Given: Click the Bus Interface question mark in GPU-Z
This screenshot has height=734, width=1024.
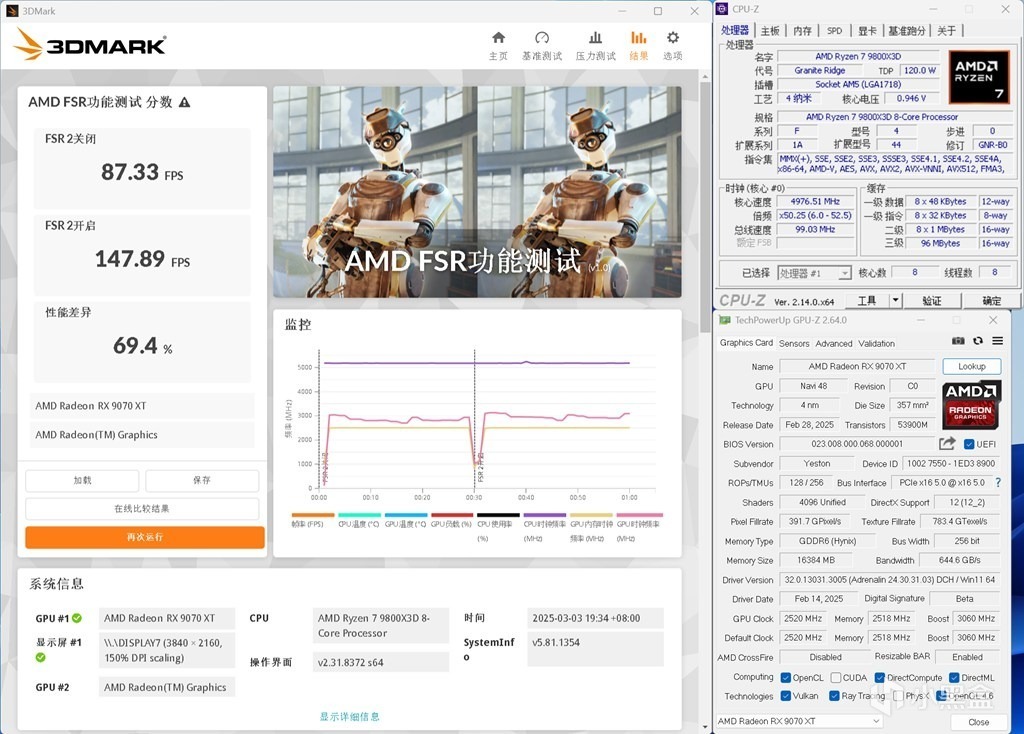Looking at the screenshot, I should click(998, 483).
